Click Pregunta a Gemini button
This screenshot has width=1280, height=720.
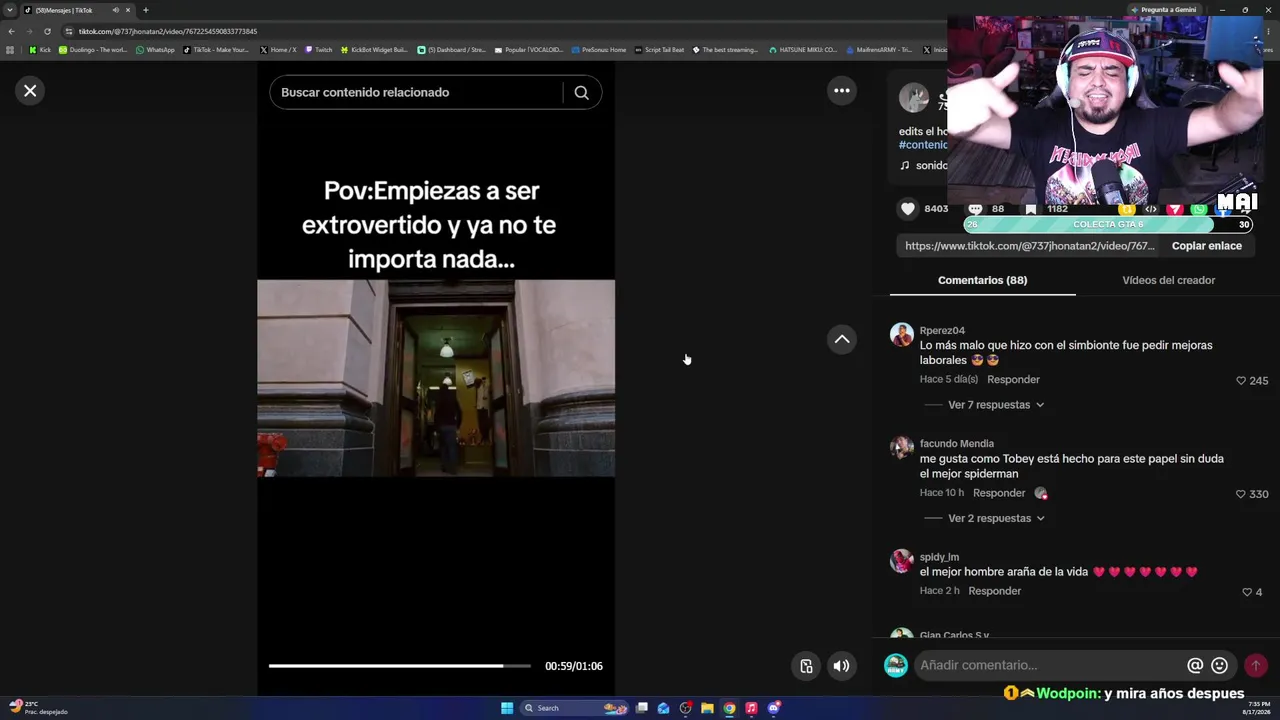[1164, 10]
